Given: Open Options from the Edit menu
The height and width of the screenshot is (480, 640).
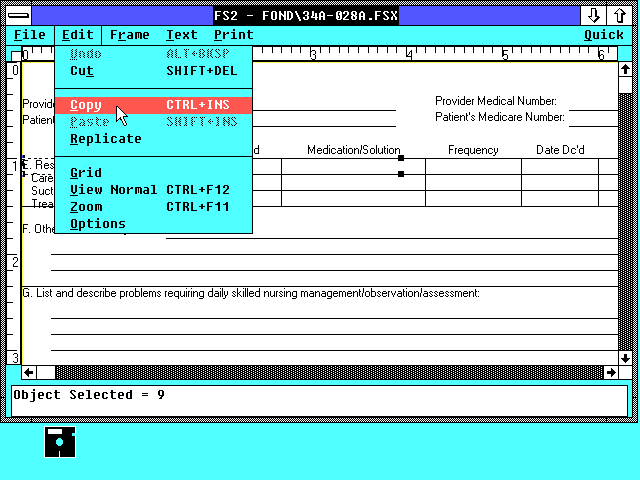Looking at the screenshot, I should click(153, 224).
